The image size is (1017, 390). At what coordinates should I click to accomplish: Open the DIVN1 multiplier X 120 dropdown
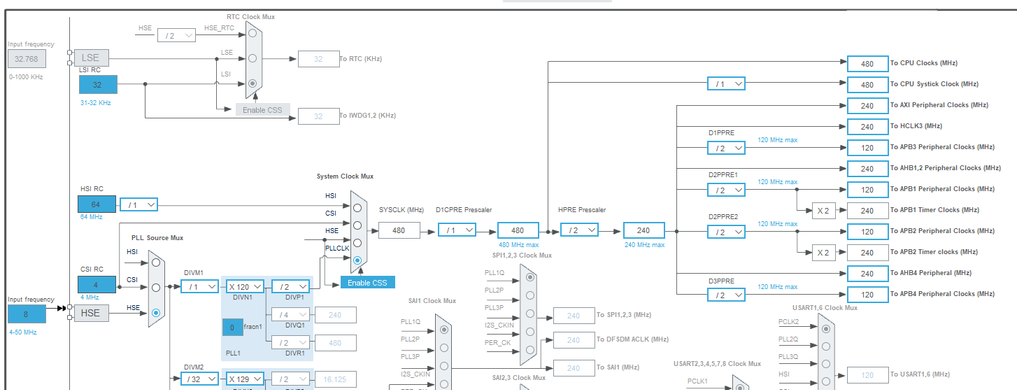[245, 286]
